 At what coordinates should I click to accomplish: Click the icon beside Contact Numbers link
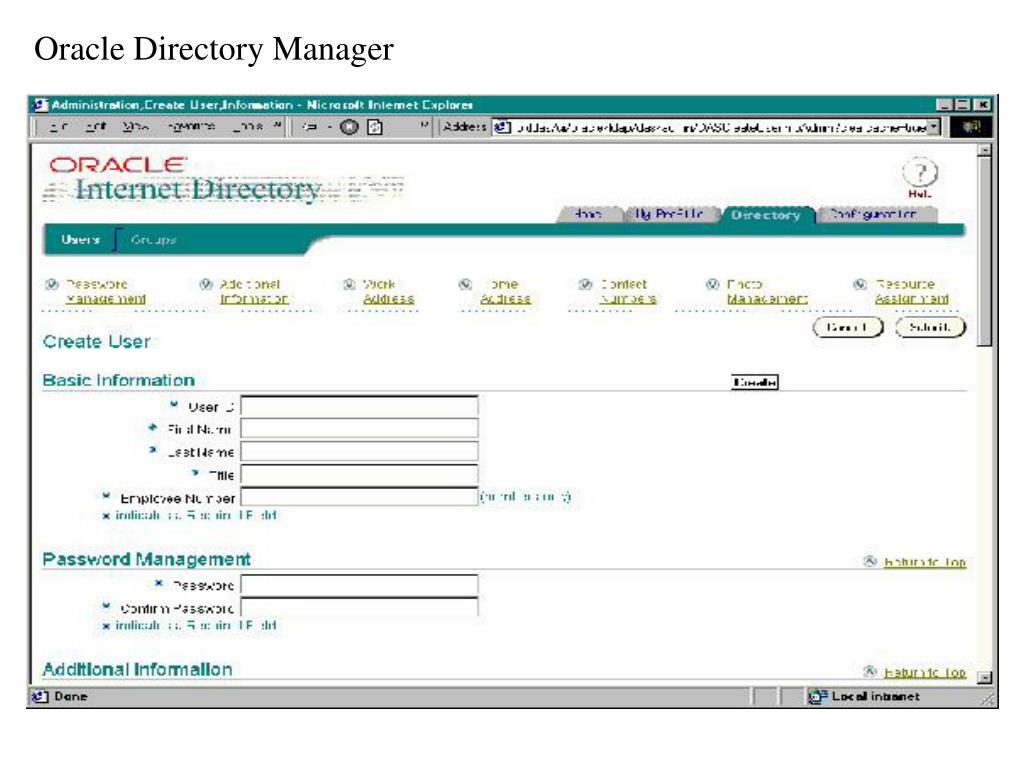tap(586, 284)
